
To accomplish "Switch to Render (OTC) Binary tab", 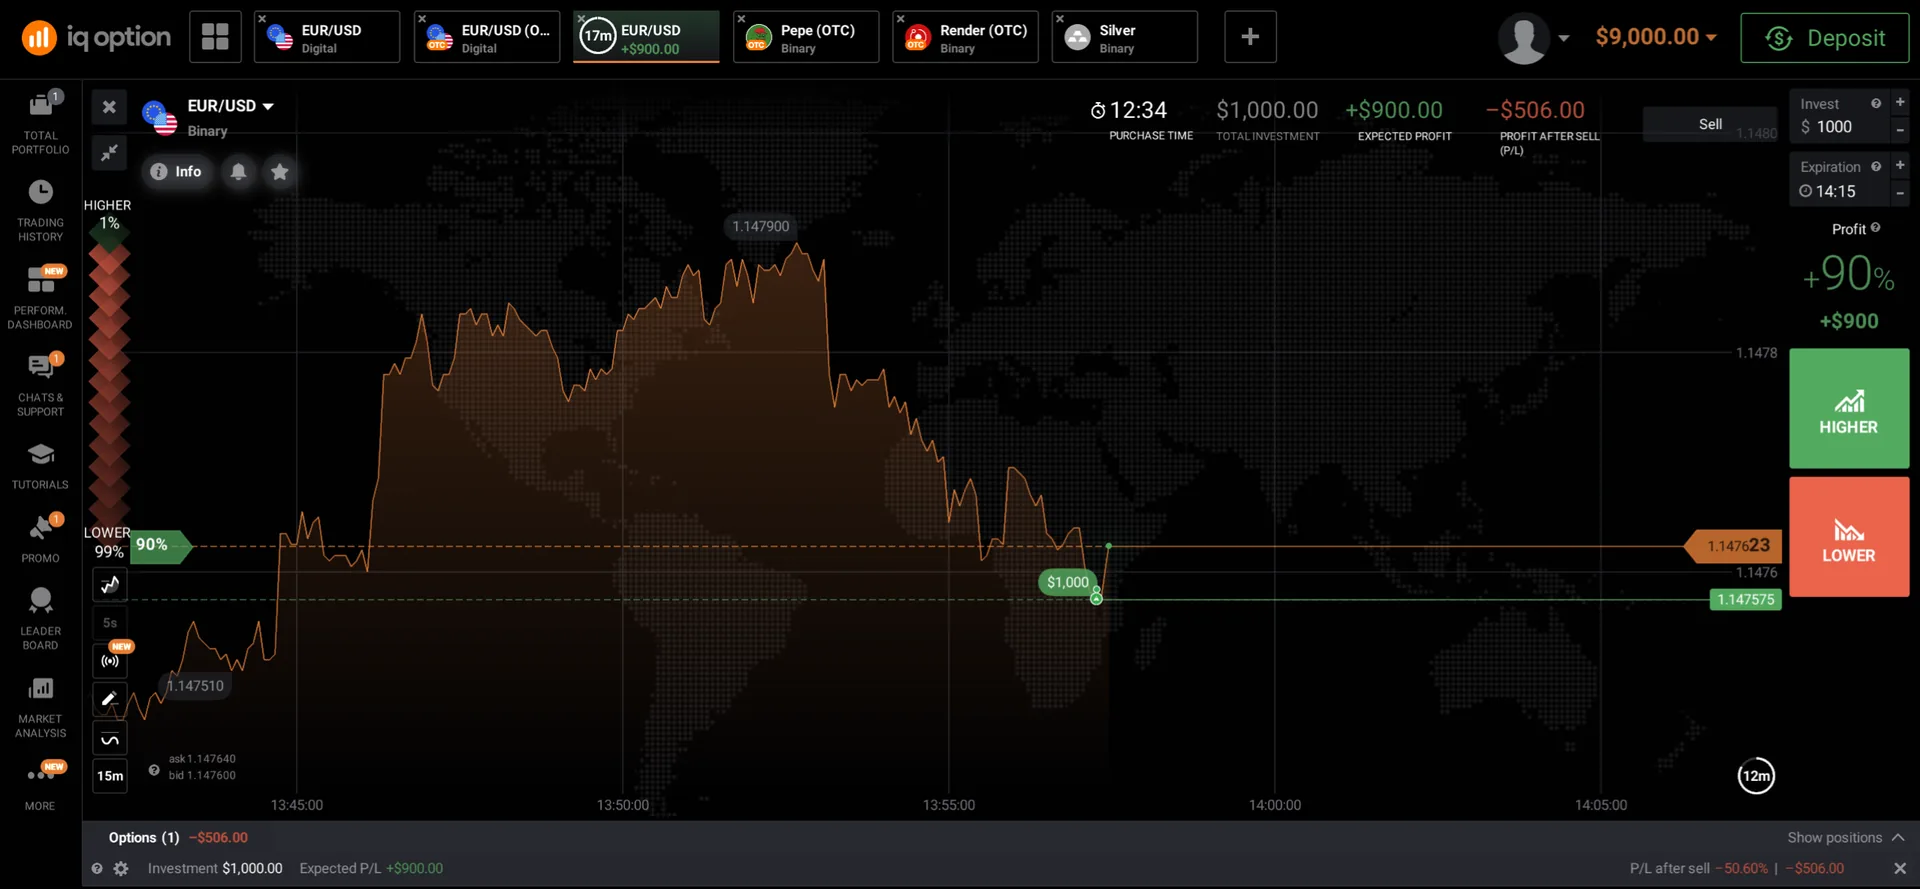I will click(965, 37).
